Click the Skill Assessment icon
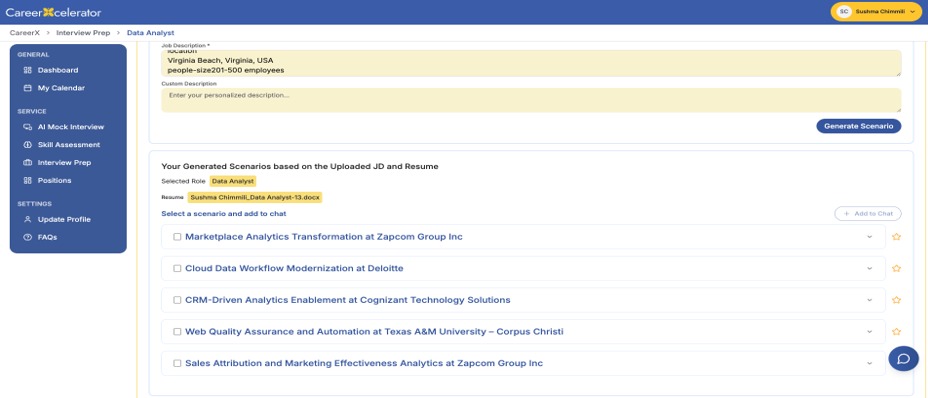The height and width of the screenshot is (398, 928). [27, 145]
